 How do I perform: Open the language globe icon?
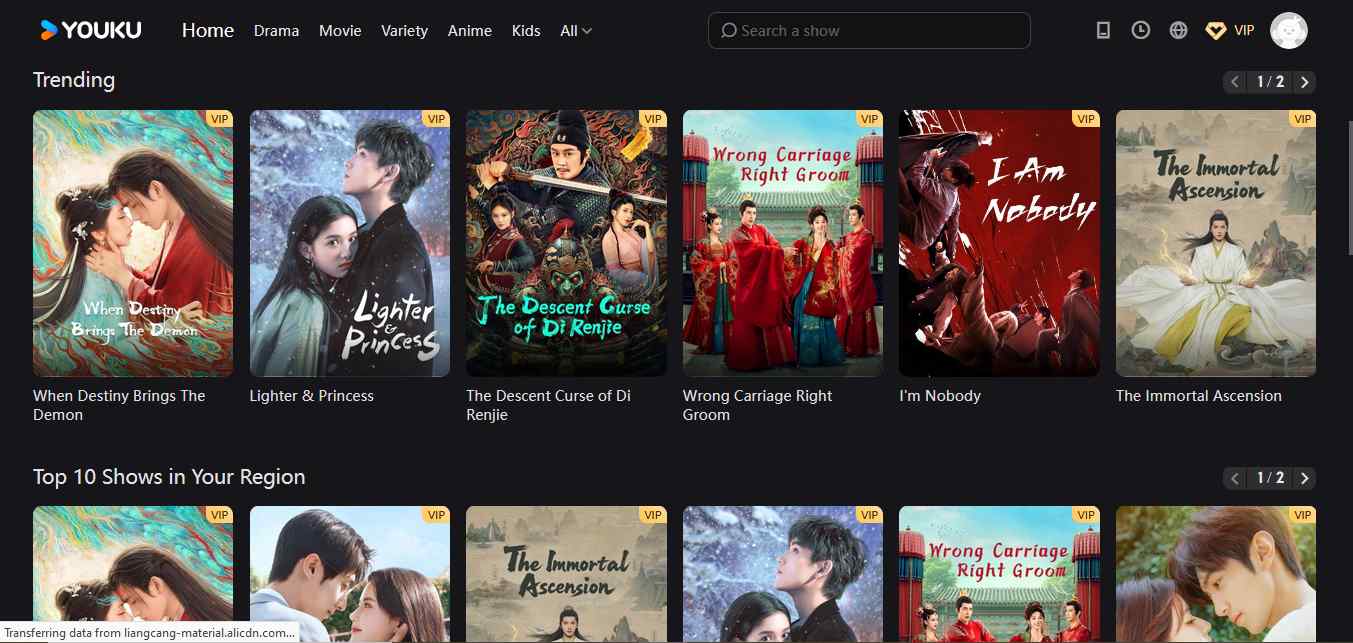[1179, 30]
